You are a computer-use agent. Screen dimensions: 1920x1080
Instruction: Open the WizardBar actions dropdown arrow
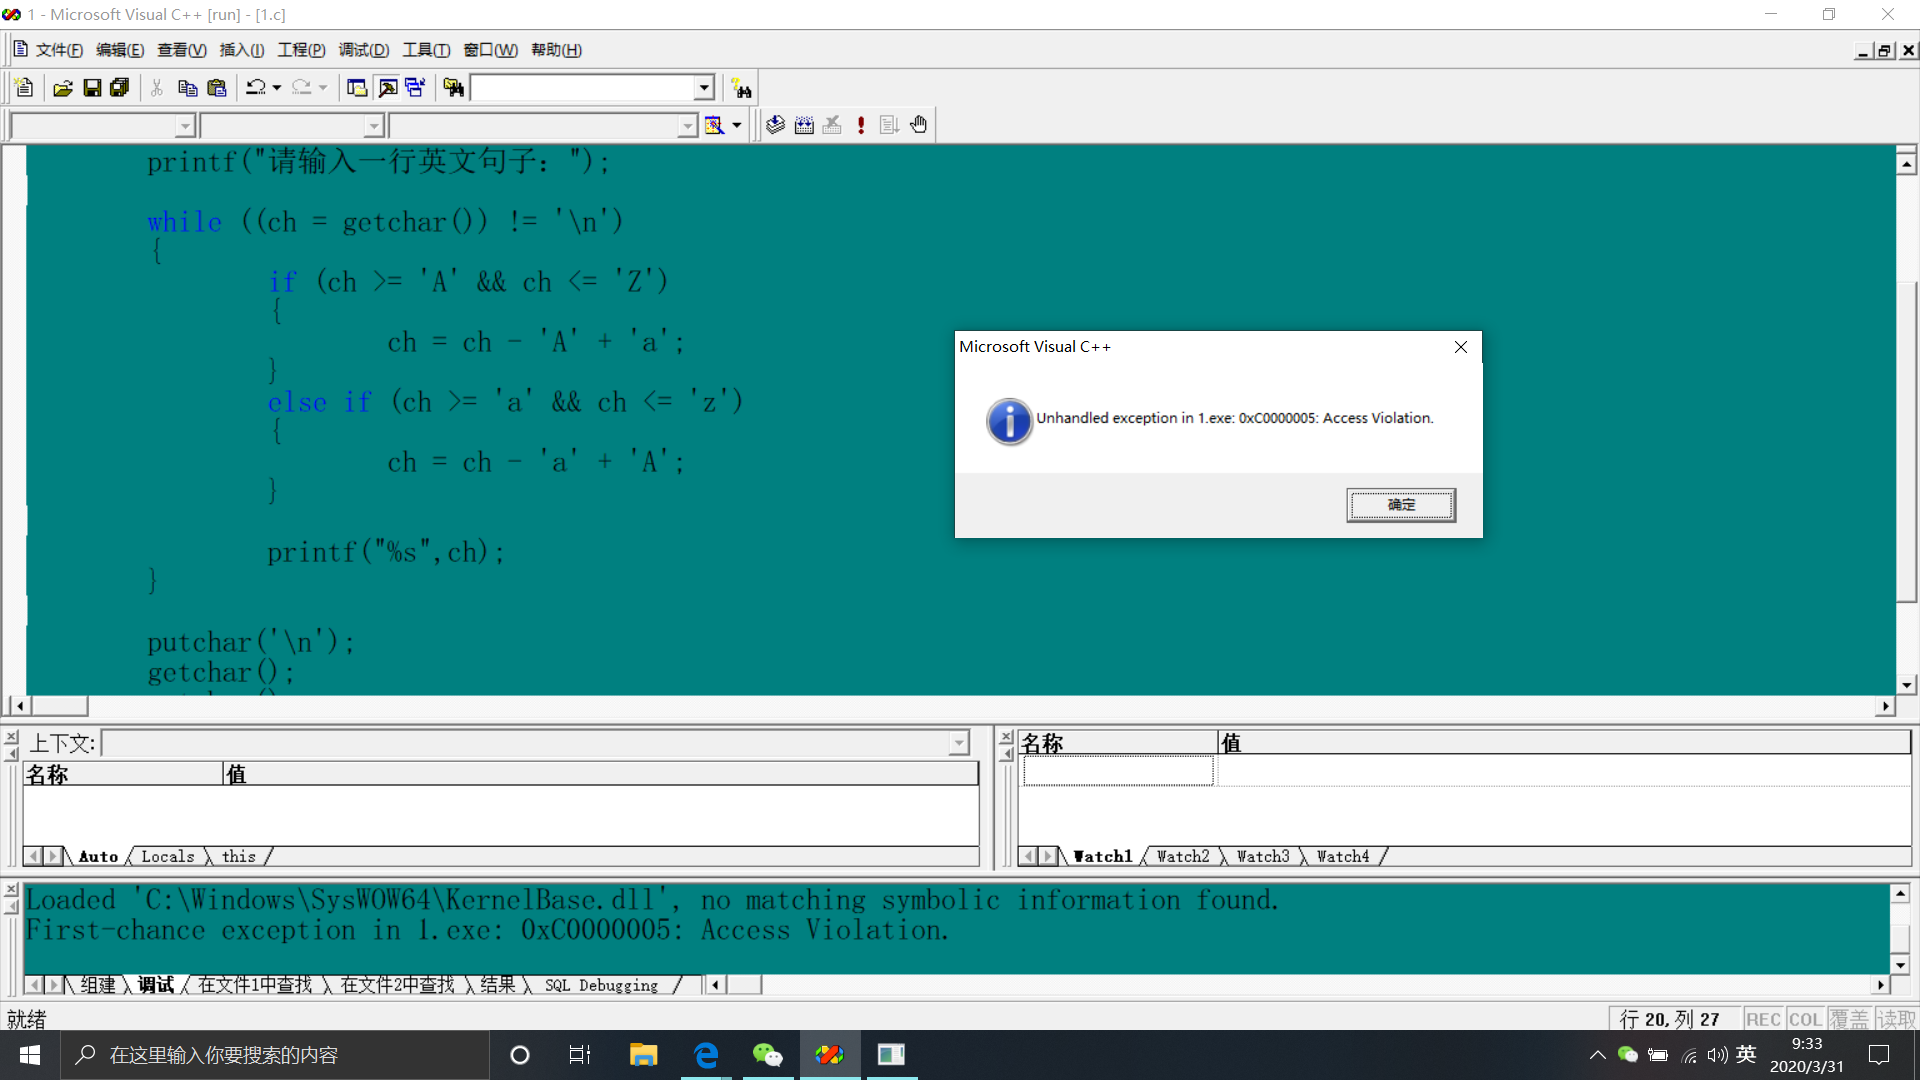coord(737,125)
